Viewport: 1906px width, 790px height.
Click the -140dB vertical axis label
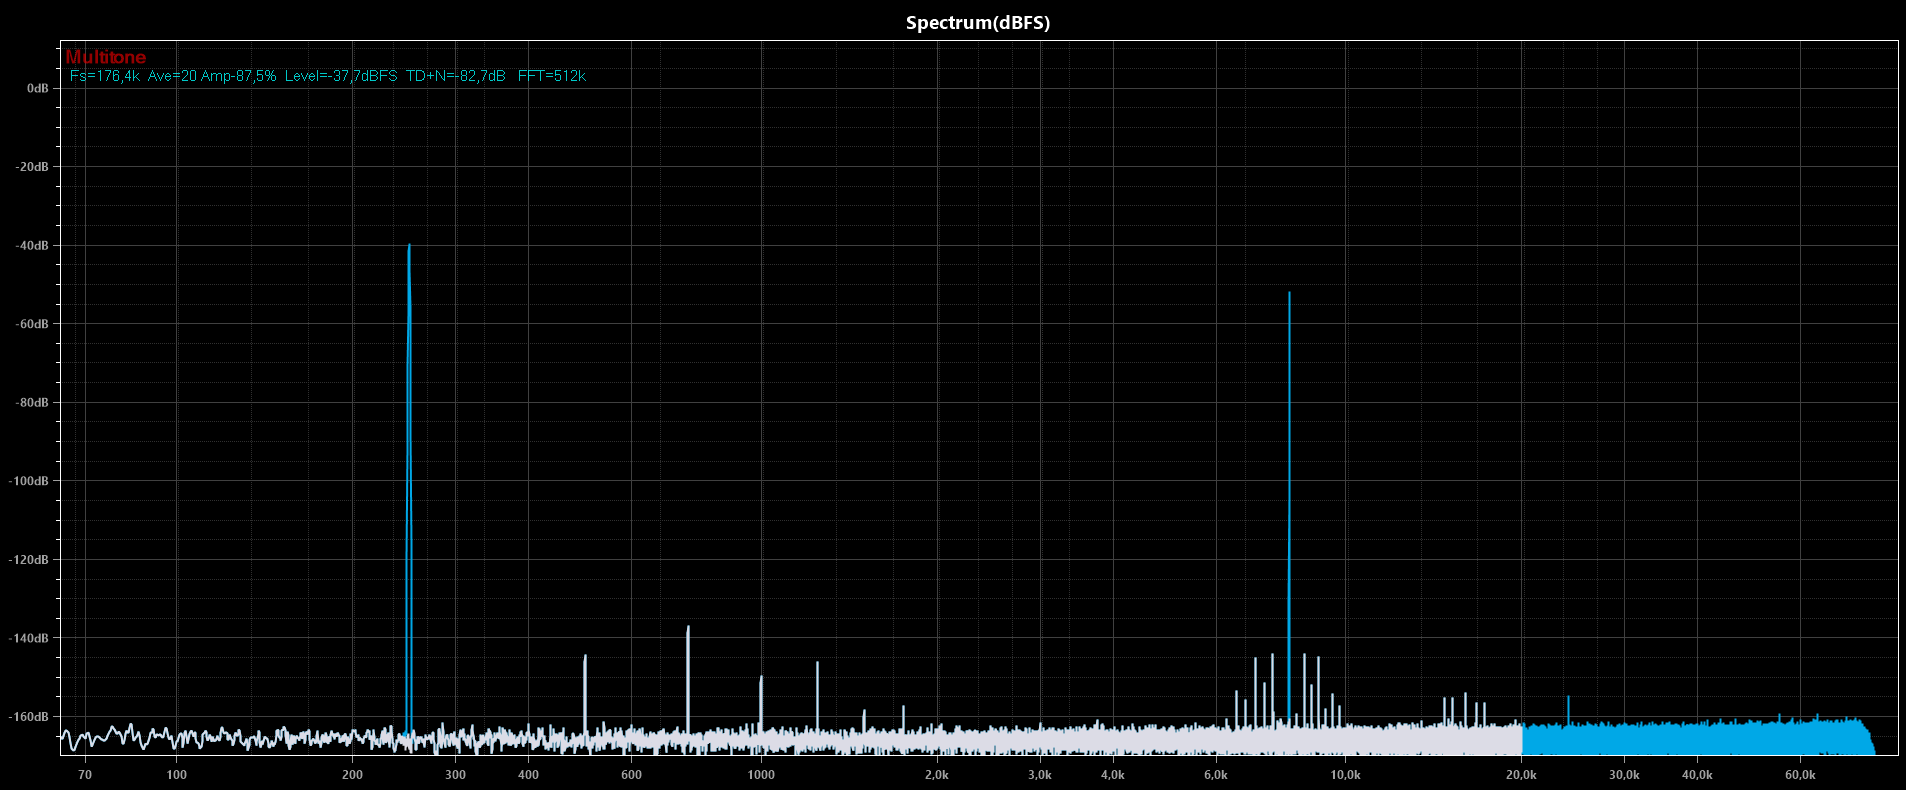click(x=29, y=638)
